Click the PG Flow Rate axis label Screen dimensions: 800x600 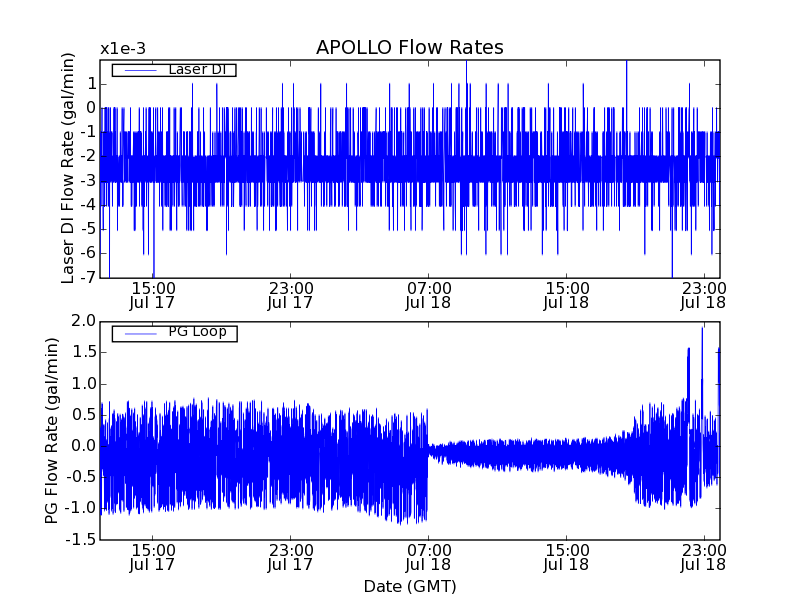click(52, 431)
